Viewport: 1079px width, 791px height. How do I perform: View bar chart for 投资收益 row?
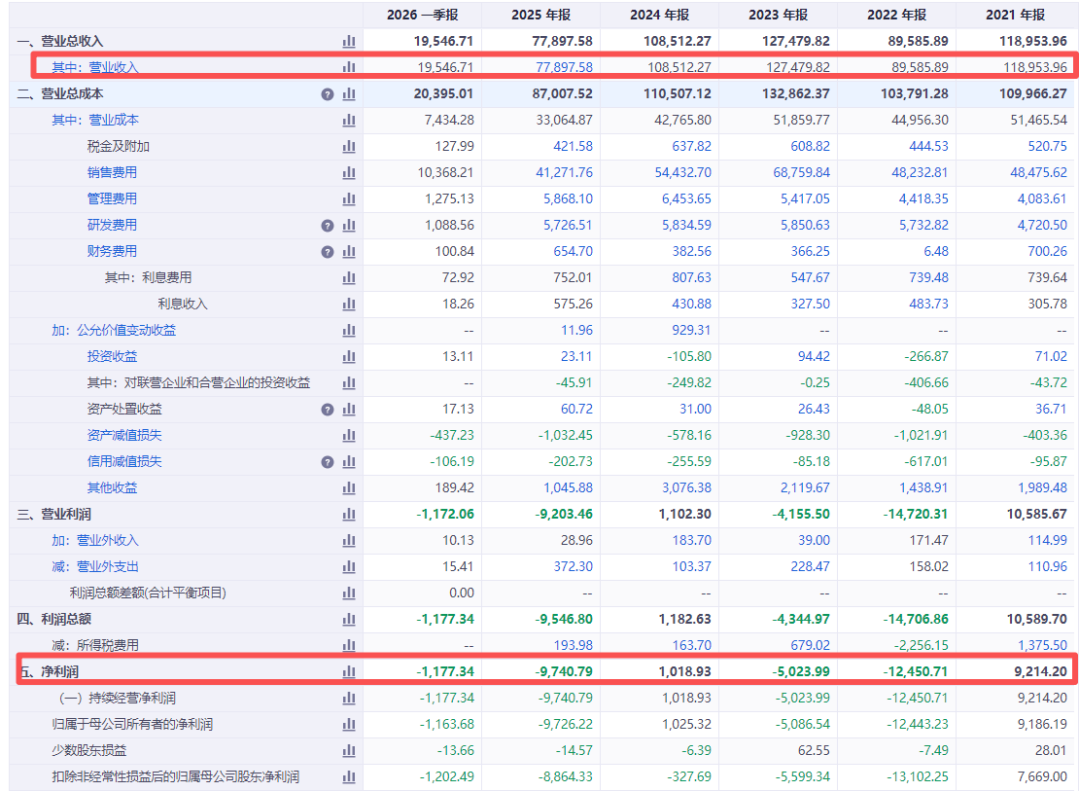point(349,357)
